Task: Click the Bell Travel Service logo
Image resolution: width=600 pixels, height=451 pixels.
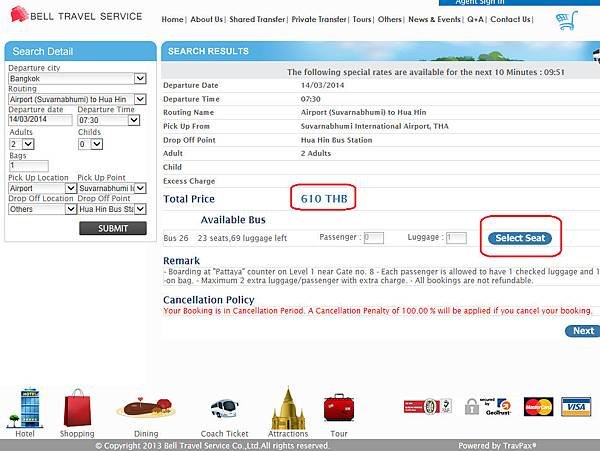Action: [x=77, y=16]
